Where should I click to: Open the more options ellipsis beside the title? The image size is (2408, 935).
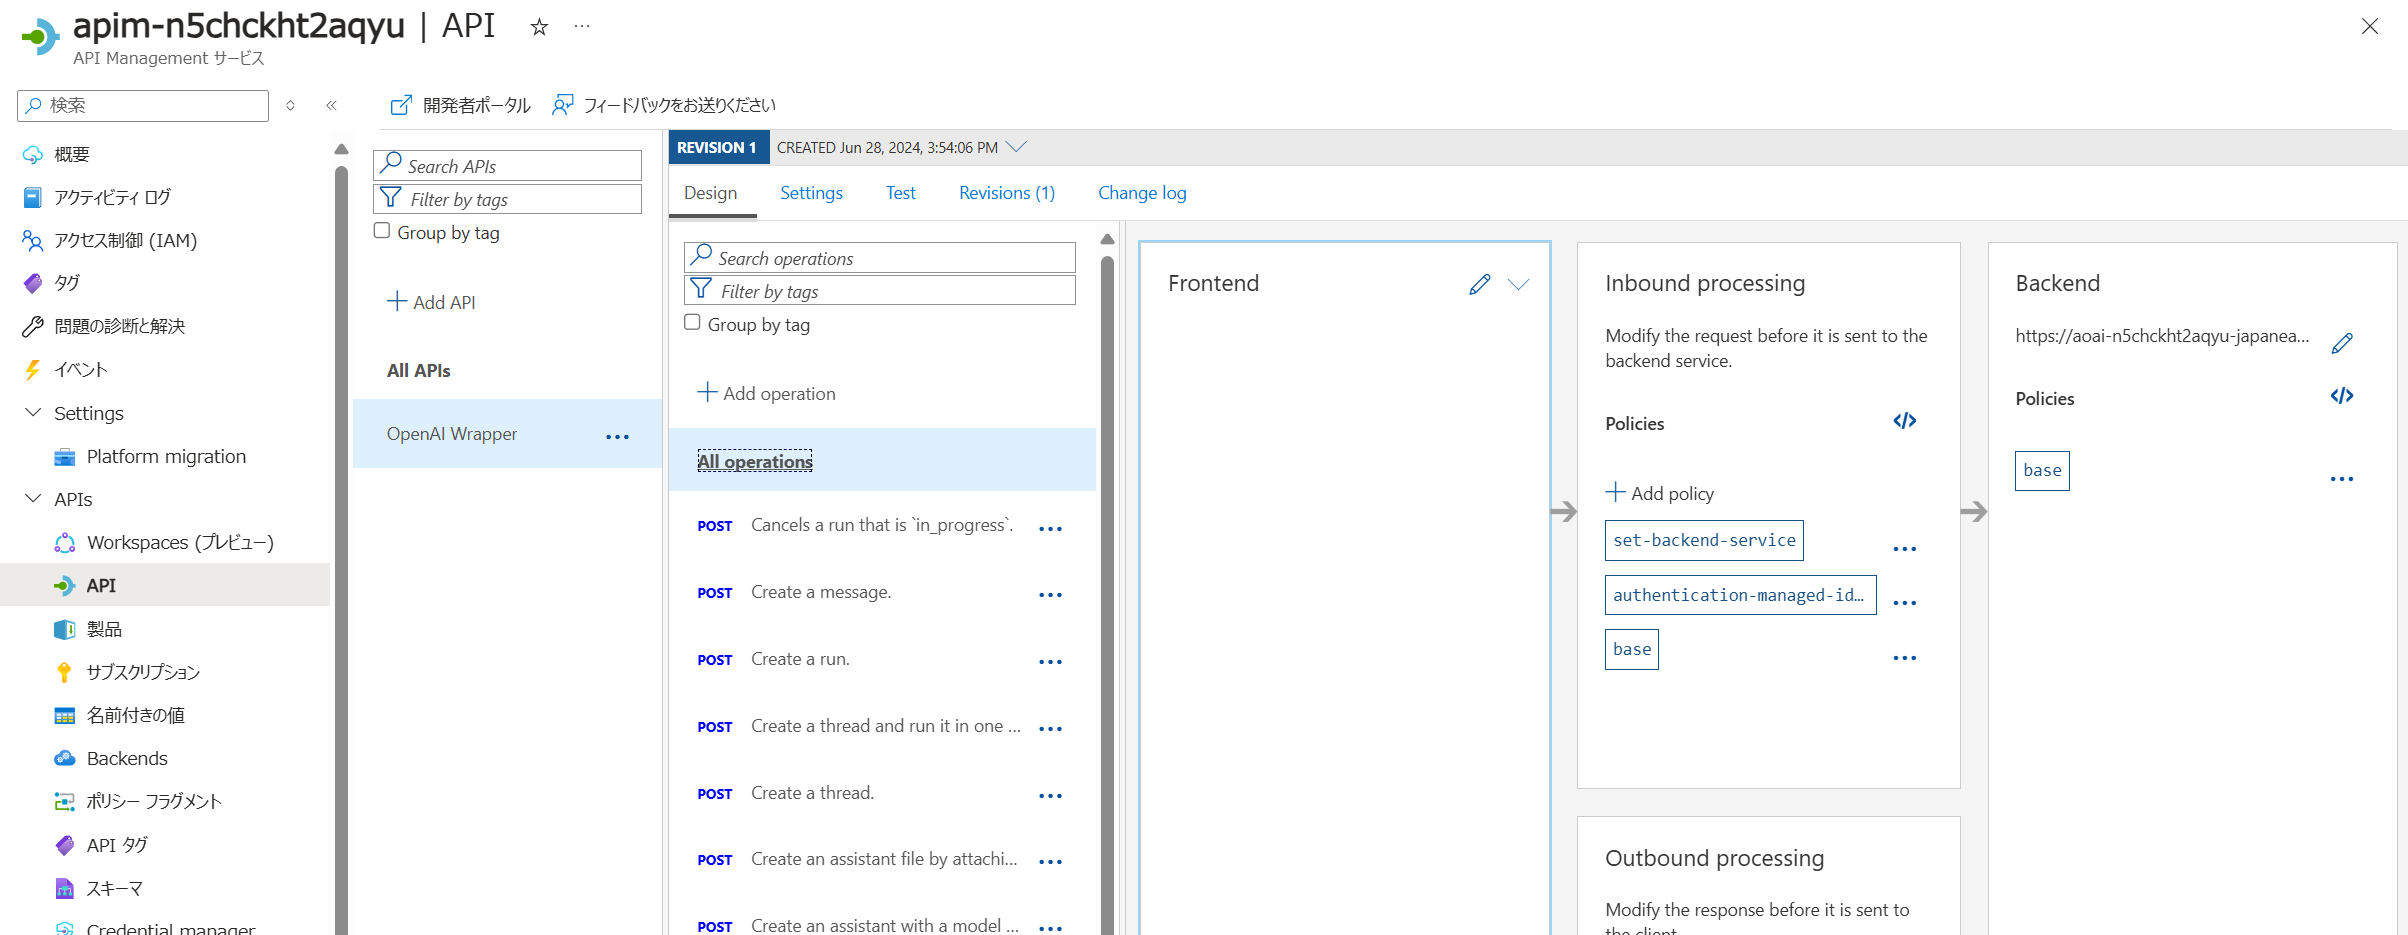click(582, 27)
